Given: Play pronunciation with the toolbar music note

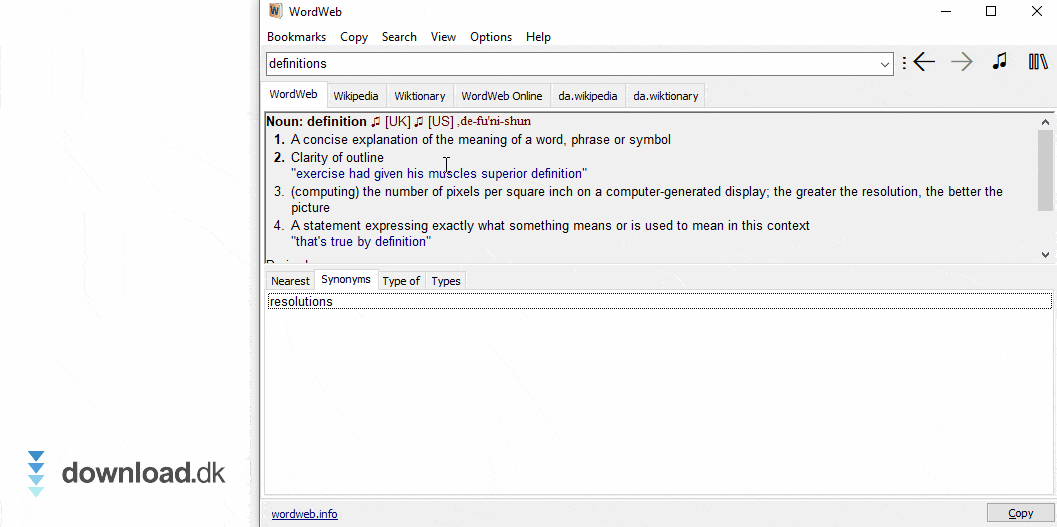Looking at the screenshot, I should coord(1000,62).
